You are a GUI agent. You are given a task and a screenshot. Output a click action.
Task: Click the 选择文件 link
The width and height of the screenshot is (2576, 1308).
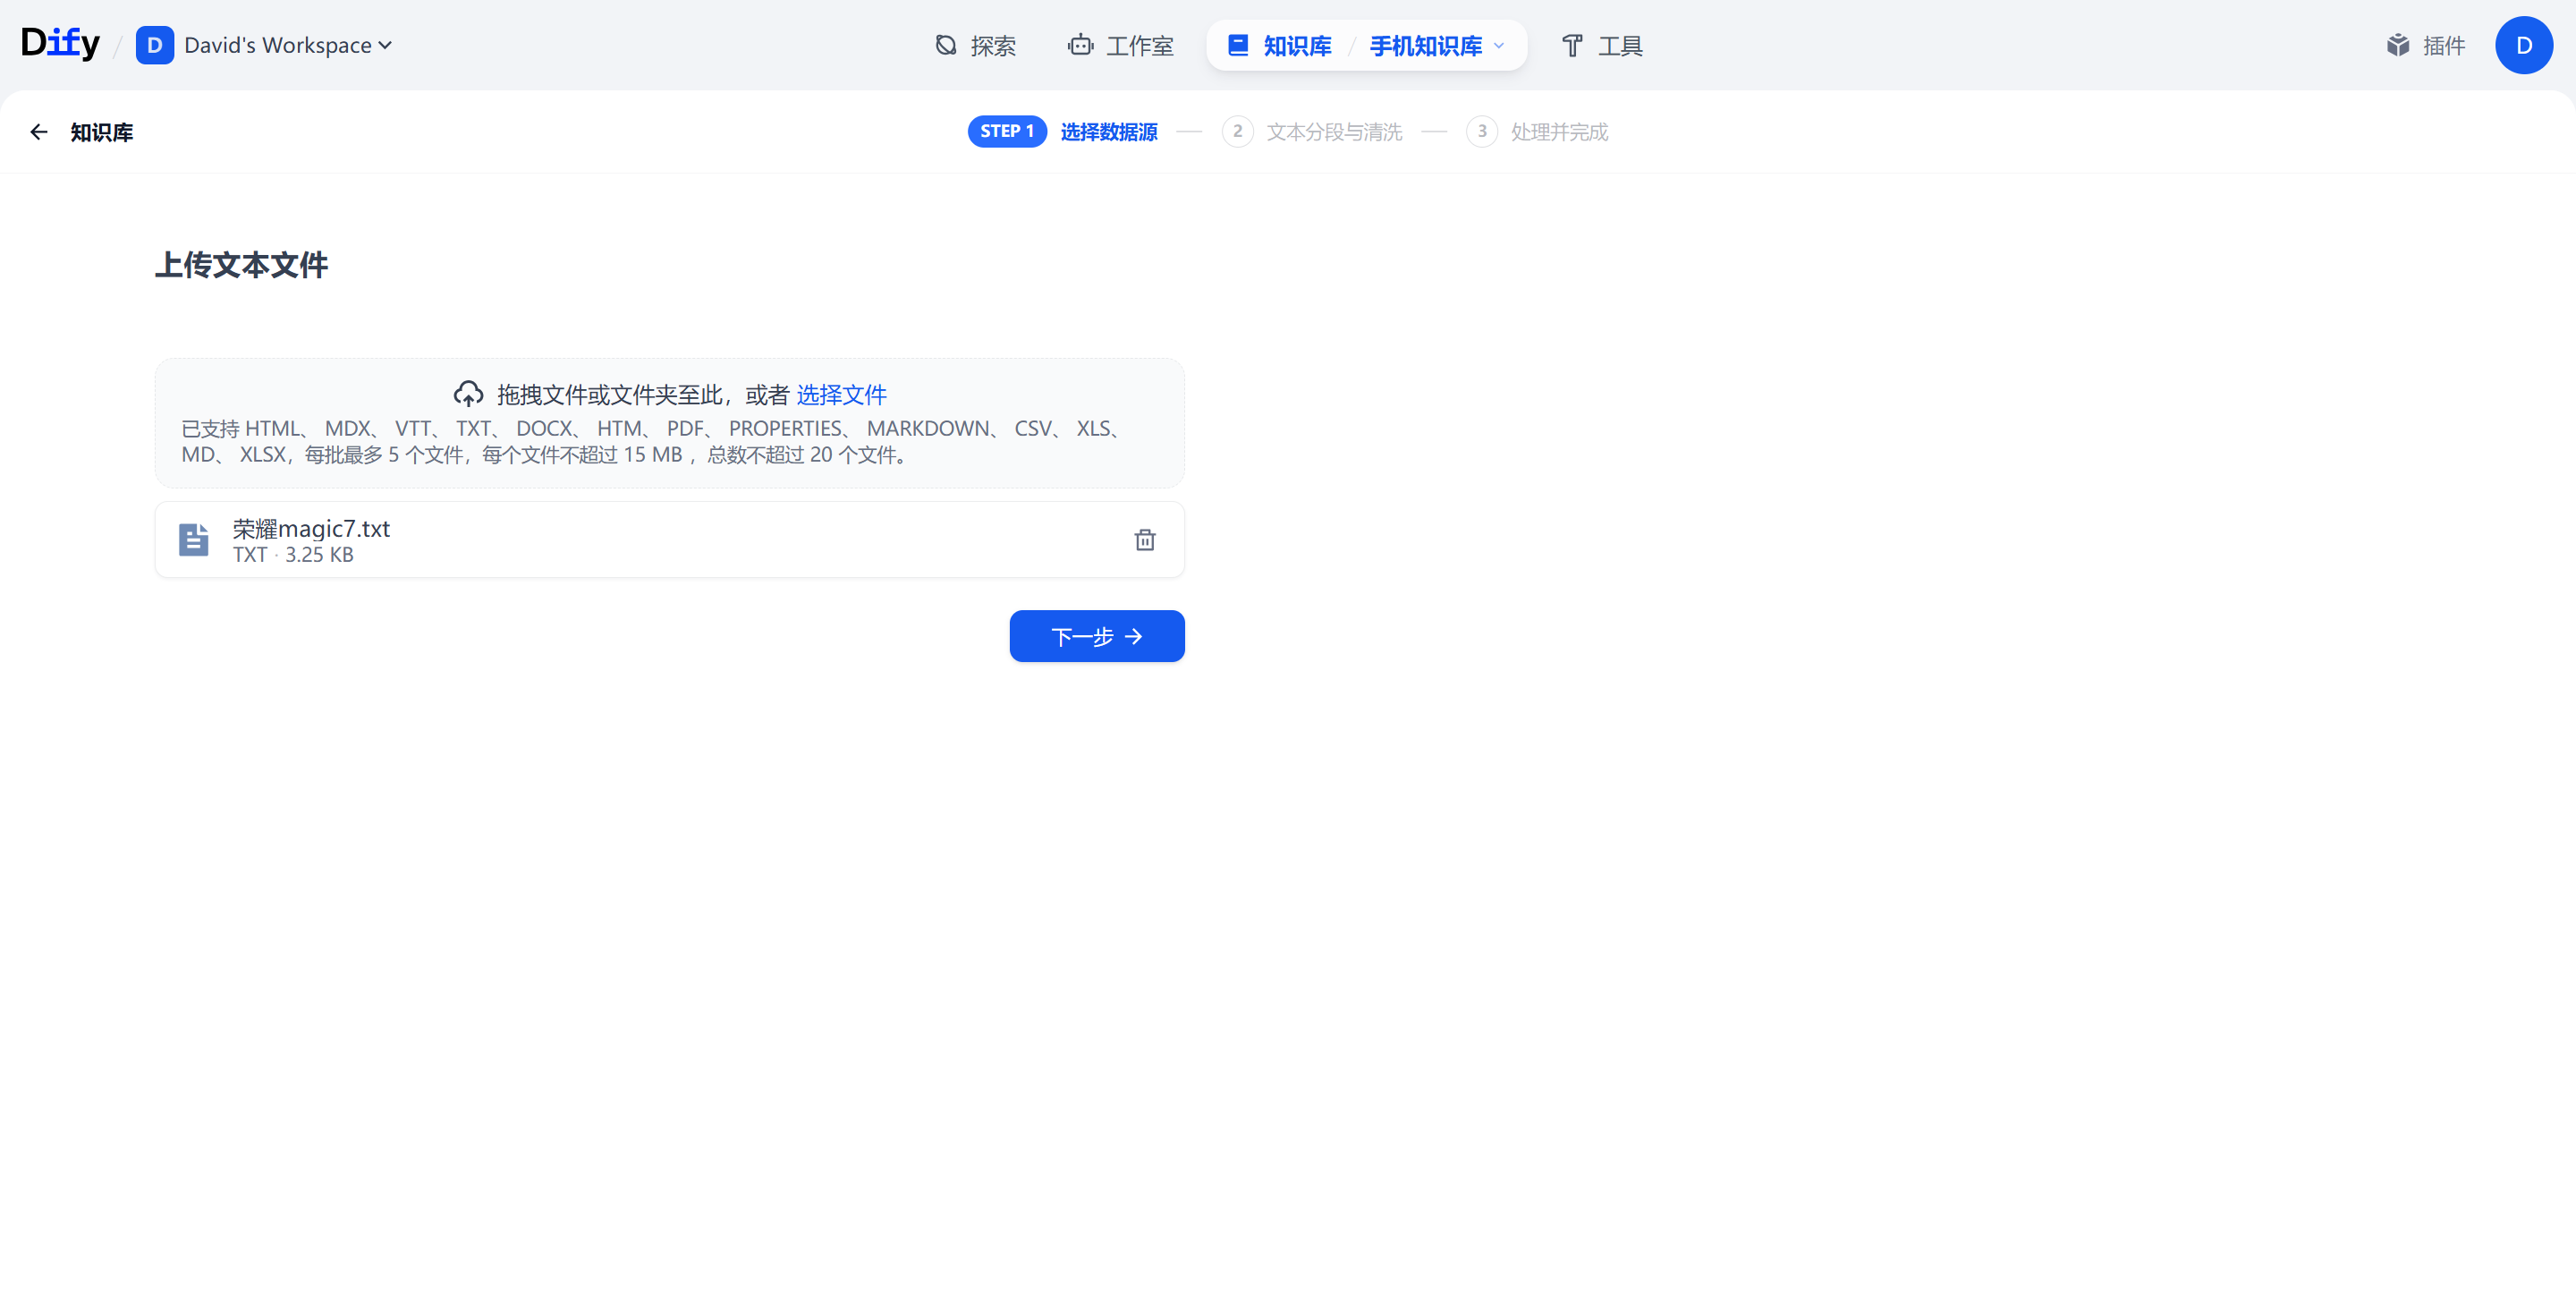[841, 394]
